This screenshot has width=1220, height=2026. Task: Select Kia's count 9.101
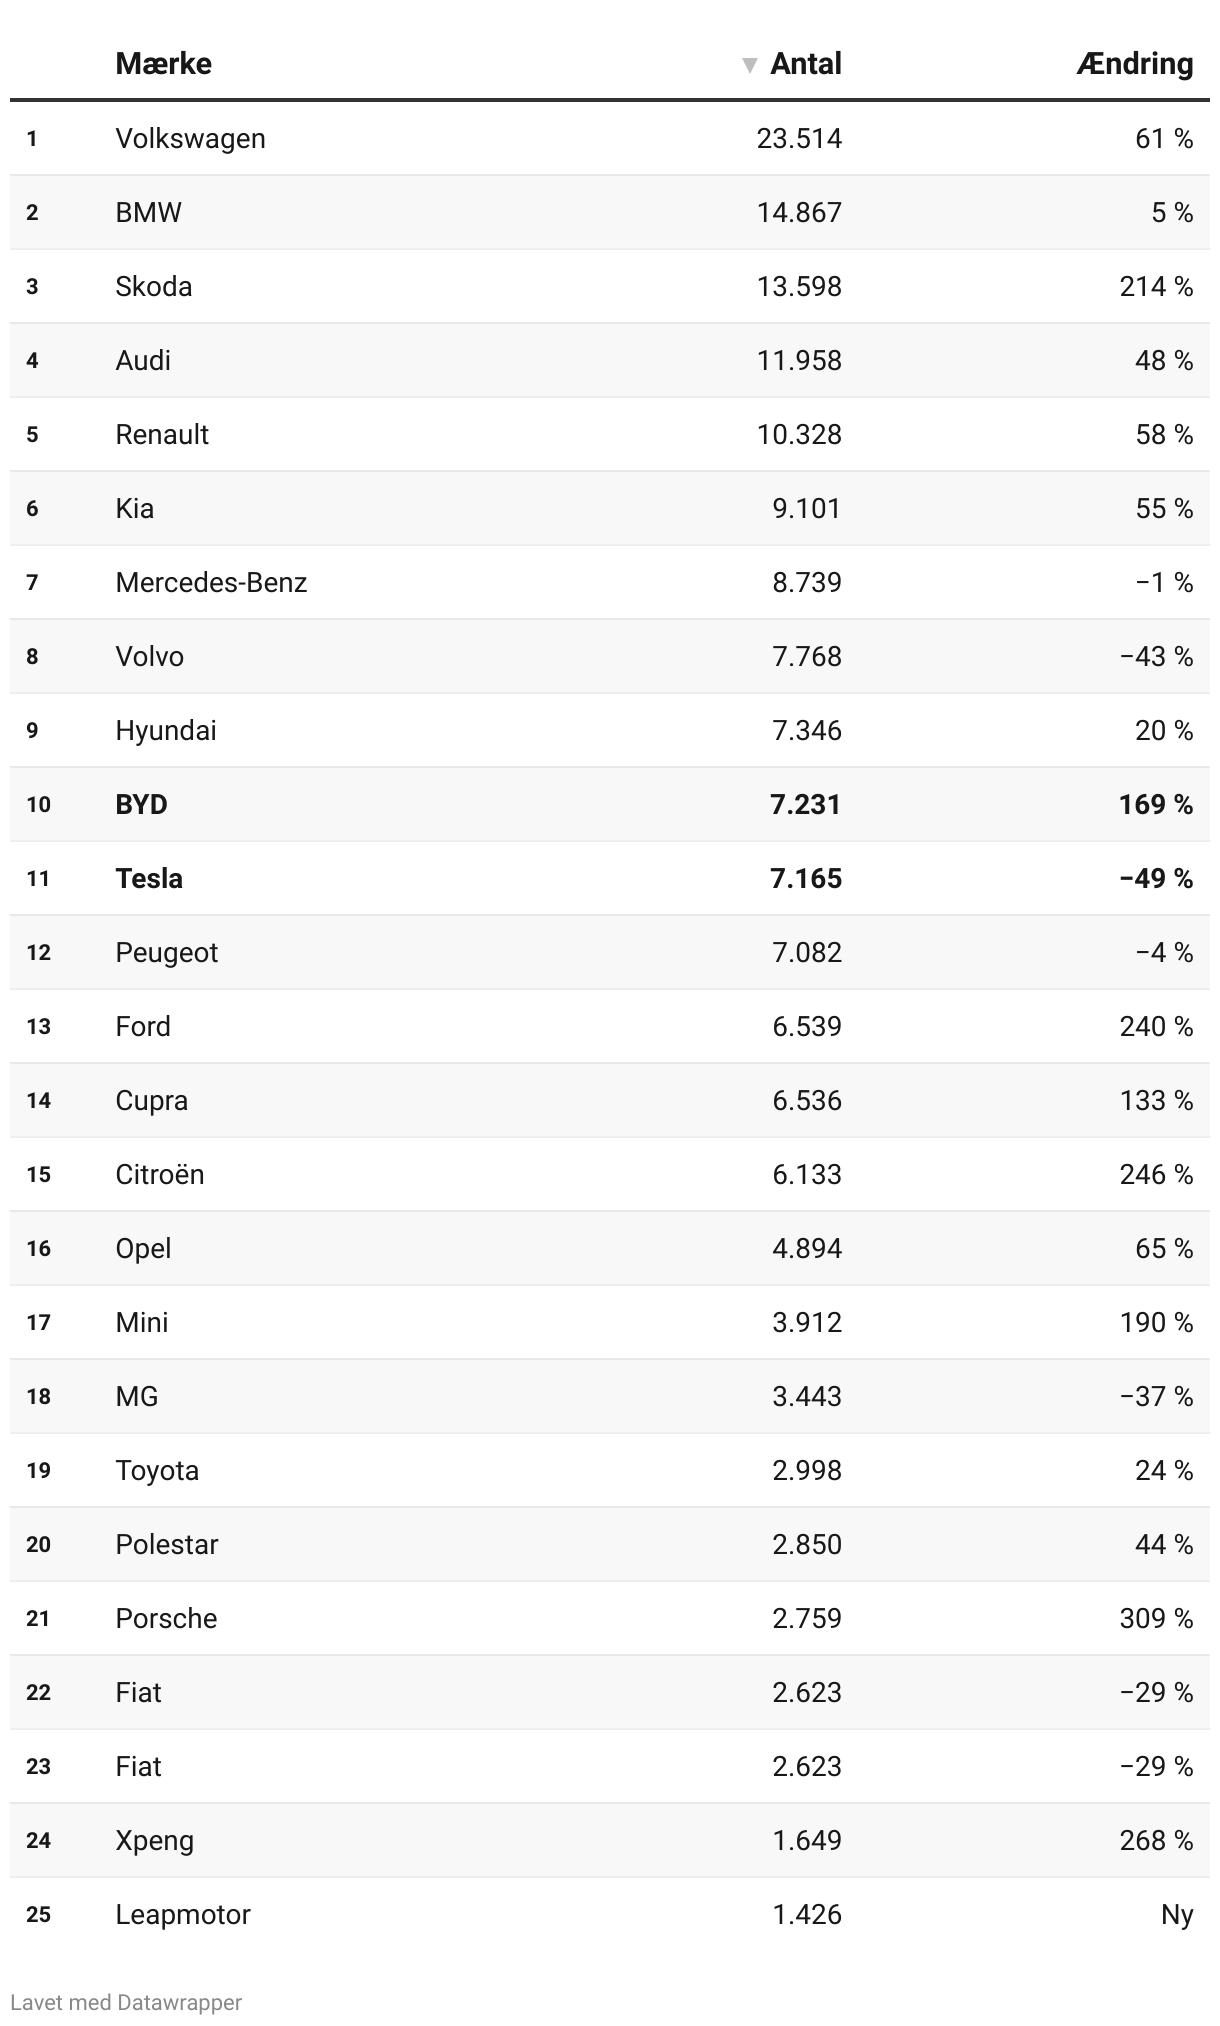tap(806, 508)
